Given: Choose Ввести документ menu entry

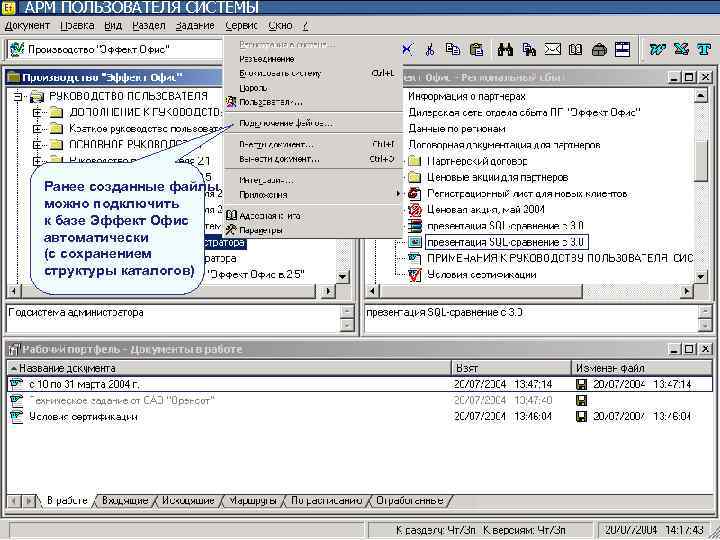Looking at the screenshot, I should pos(312,145).
